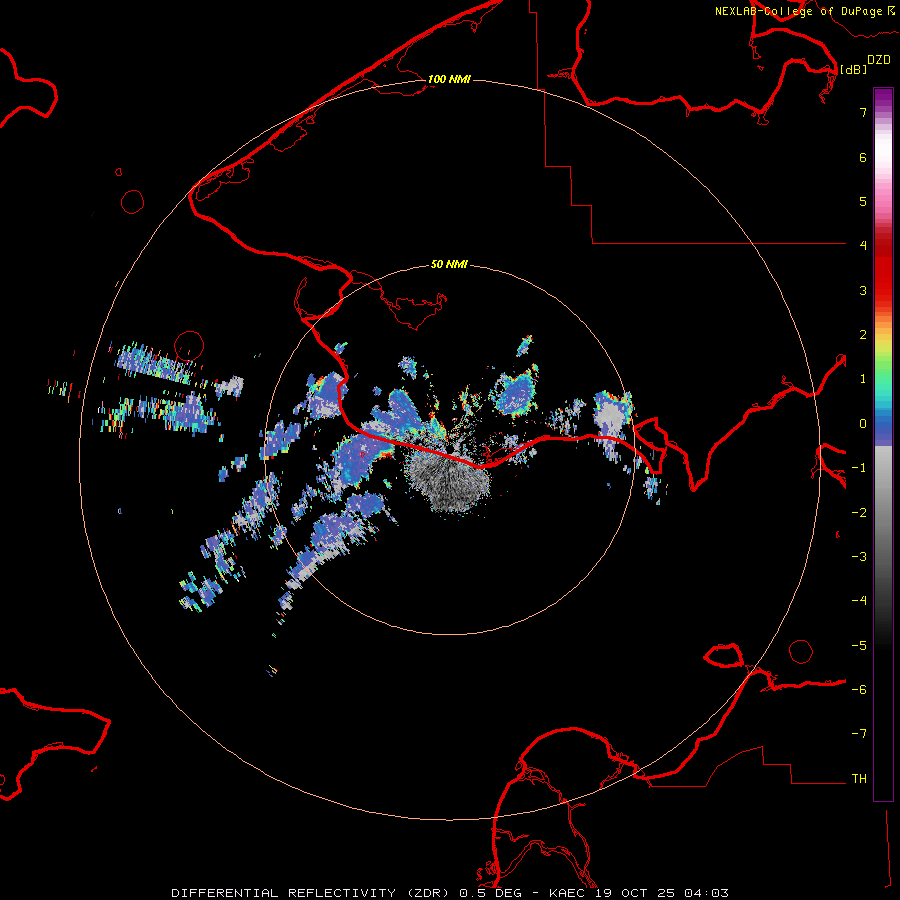
Task: Select the "0" value on the color scale
Action: point(863,424)
